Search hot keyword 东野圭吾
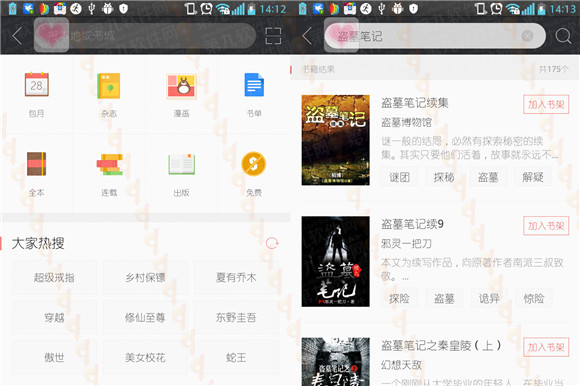Image resolution: width=580 pixels, height=386 pixels. click(236, 317)
